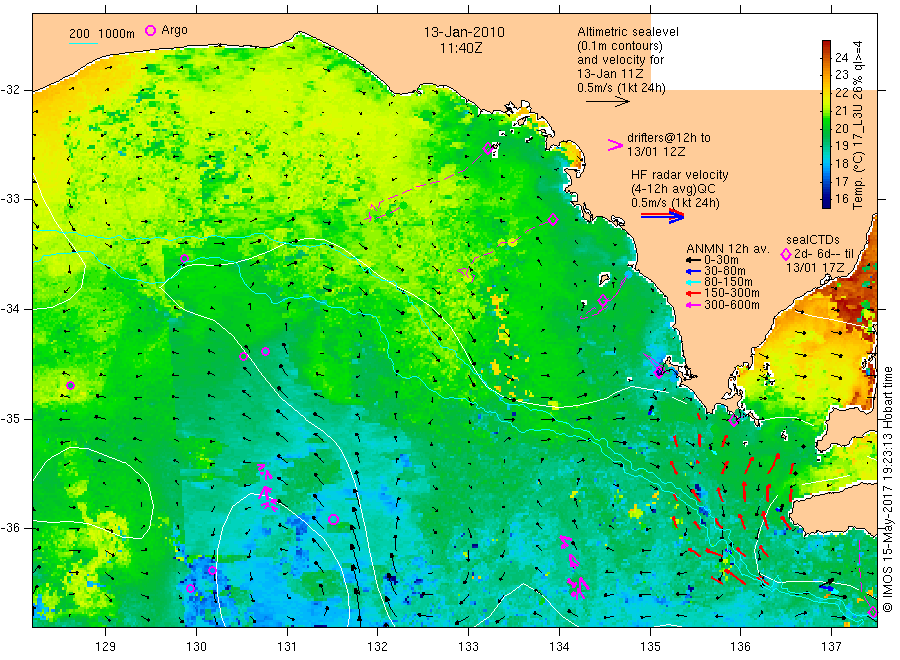Click the cyan arrow beside 80-150m
The height and width of the screenshot is (660, 900).
[x=694, y=282]
